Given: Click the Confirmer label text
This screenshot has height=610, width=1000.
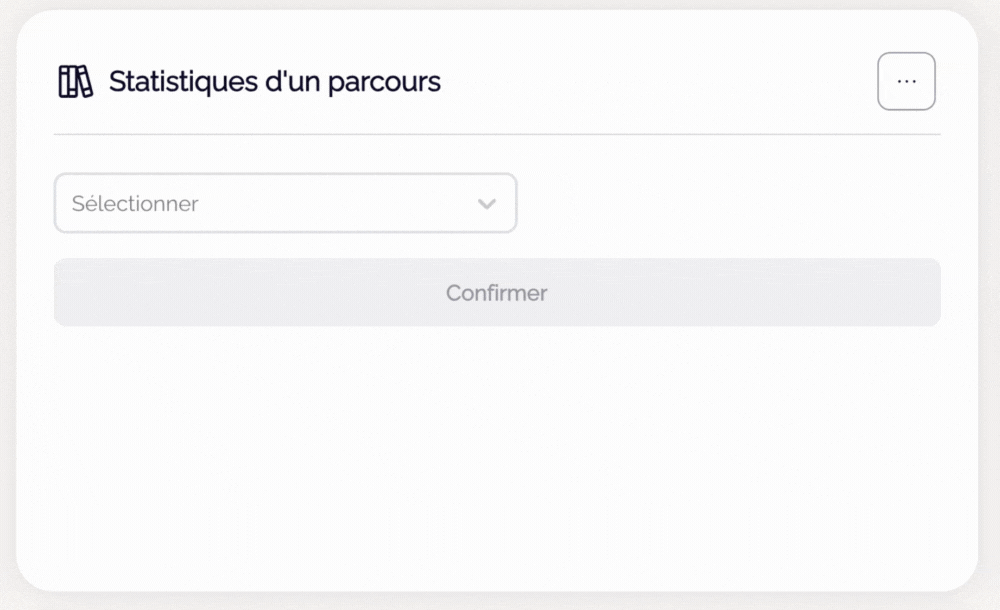Looking at the screenshot, I should pyautogui.click(x=497, y=293).
